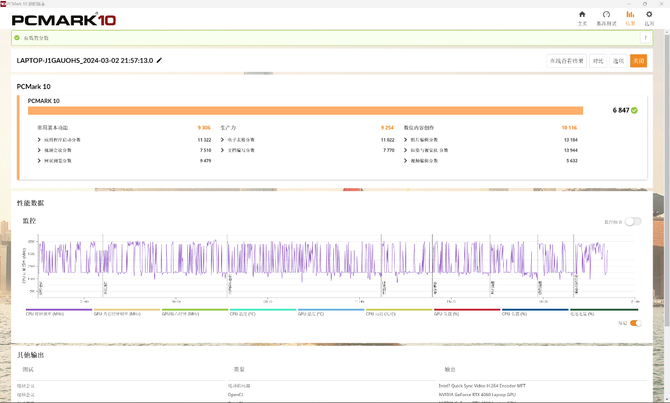Click the NVIDIA GeForce RTX 4060 Laptop GPU cell
This screenshot has width=670, height=403.
click(477, 394)
